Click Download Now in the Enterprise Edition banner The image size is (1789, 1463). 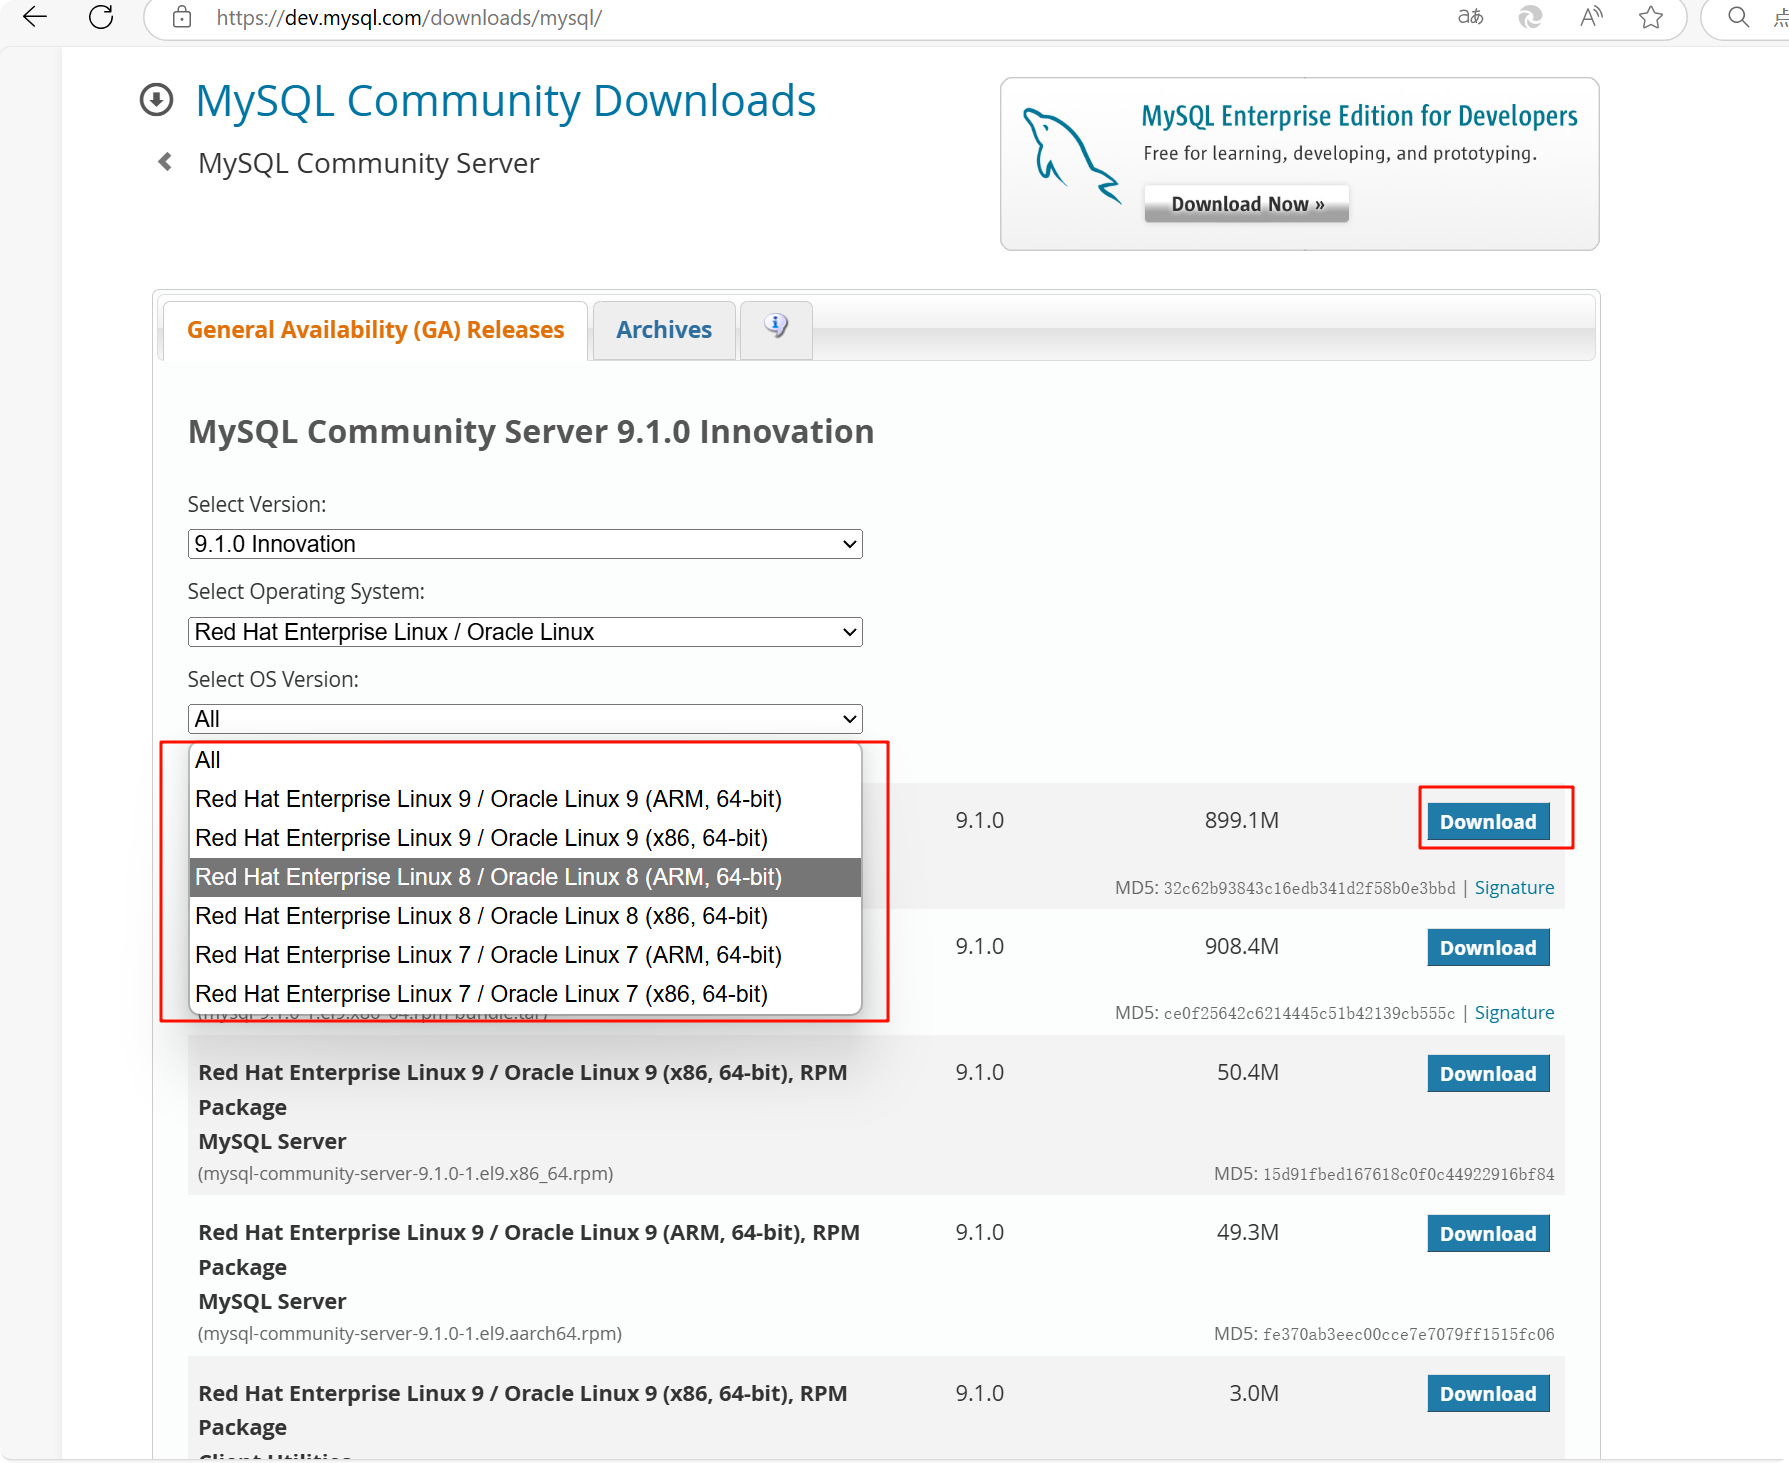(x=1245, y=203)
